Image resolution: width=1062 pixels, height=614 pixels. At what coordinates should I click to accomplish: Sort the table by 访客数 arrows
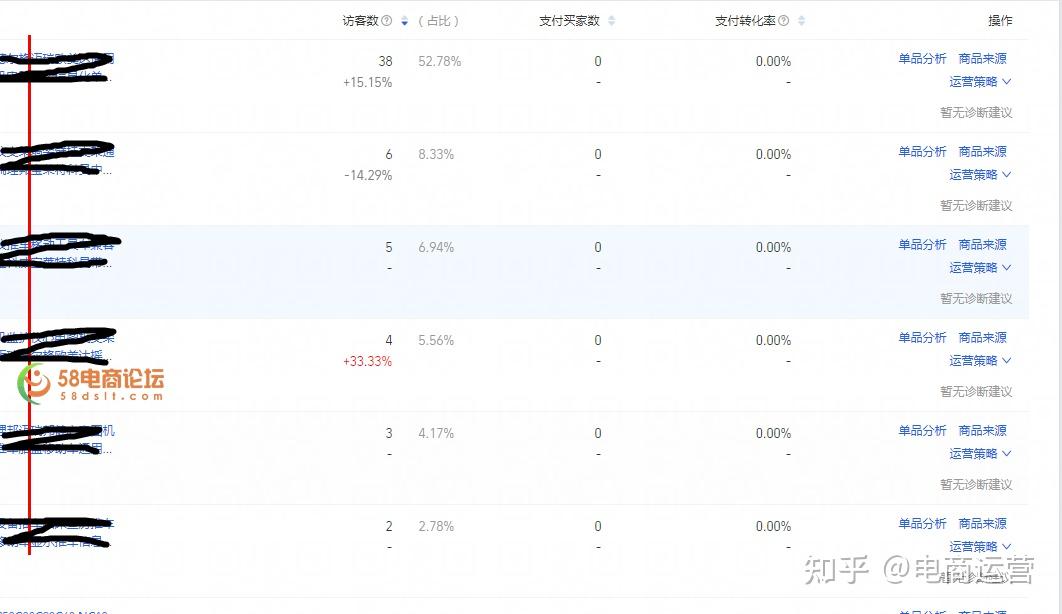tap(404, 21)
